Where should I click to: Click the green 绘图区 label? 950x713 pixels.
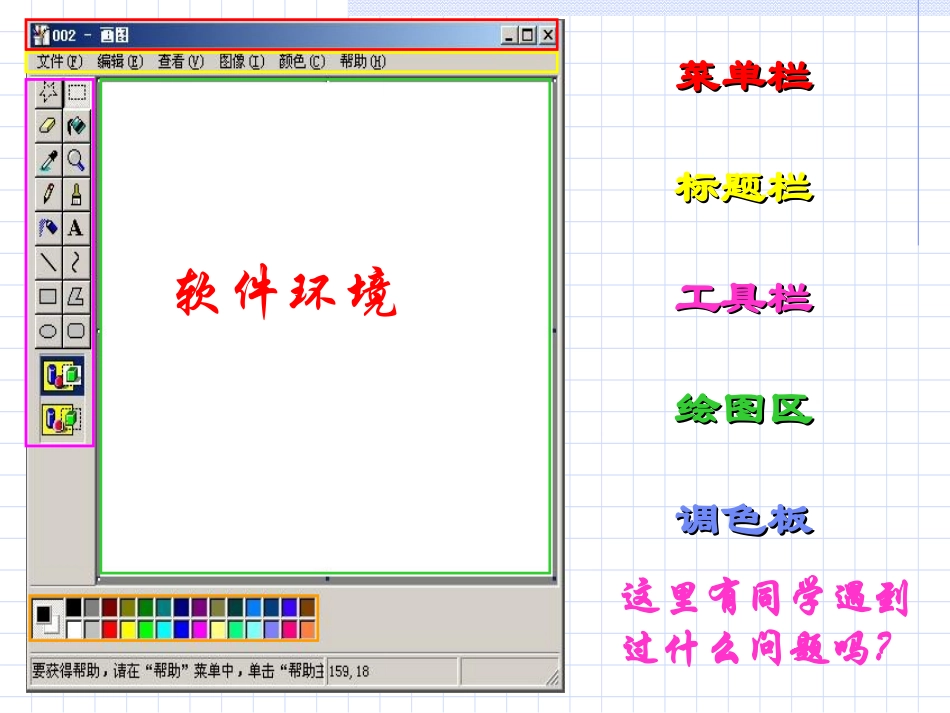point(745,410)
